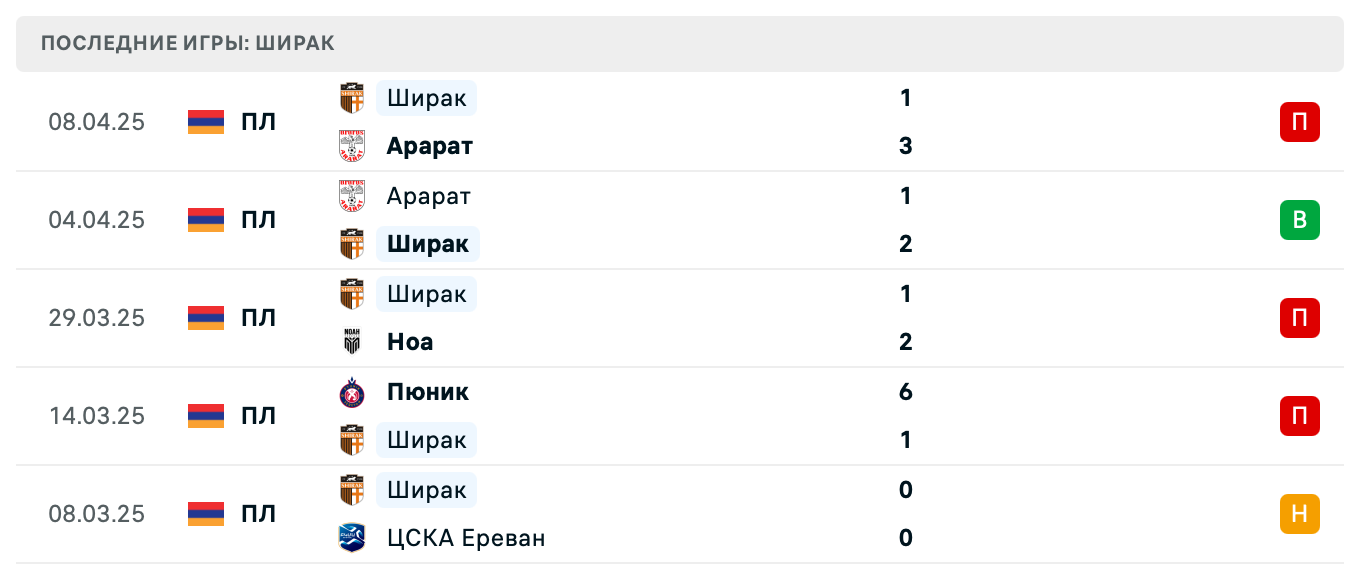Click ПЛ league label in 14.03.25 row
The width and height of the screenshot is (1358, 578).
tap(258, 416)
